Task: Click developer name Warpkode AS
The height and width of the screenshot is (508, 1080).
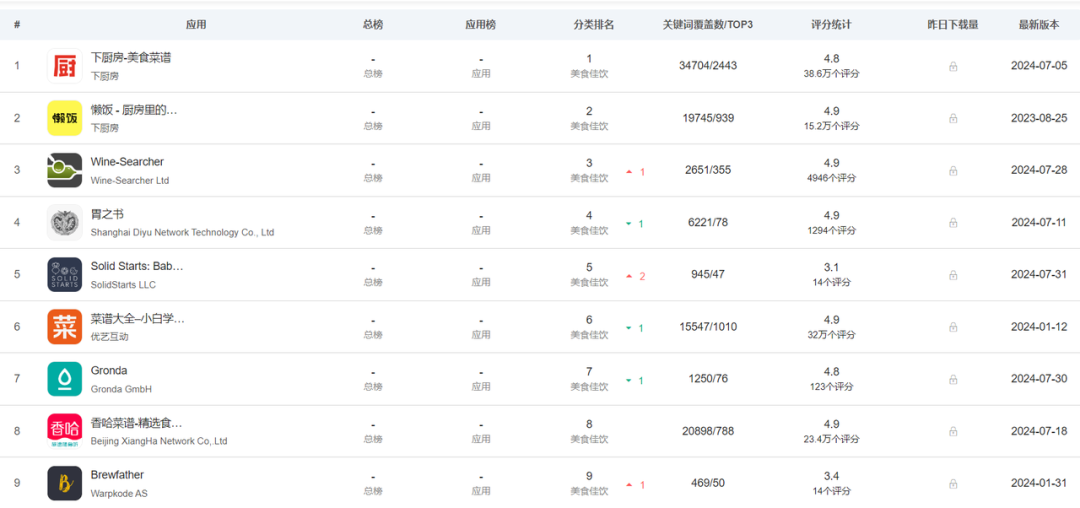Action: click(119, 494)
